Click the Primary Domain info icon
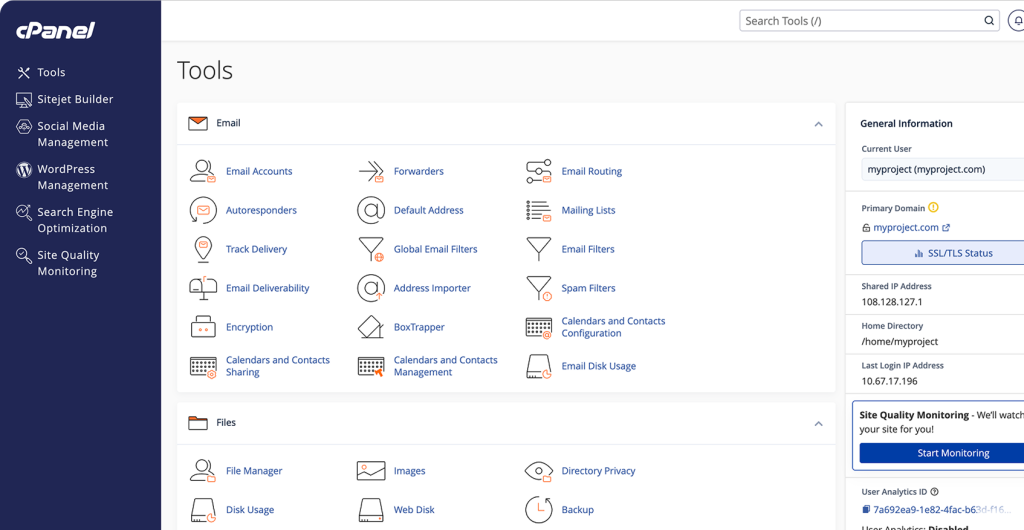 pos(933,208)
